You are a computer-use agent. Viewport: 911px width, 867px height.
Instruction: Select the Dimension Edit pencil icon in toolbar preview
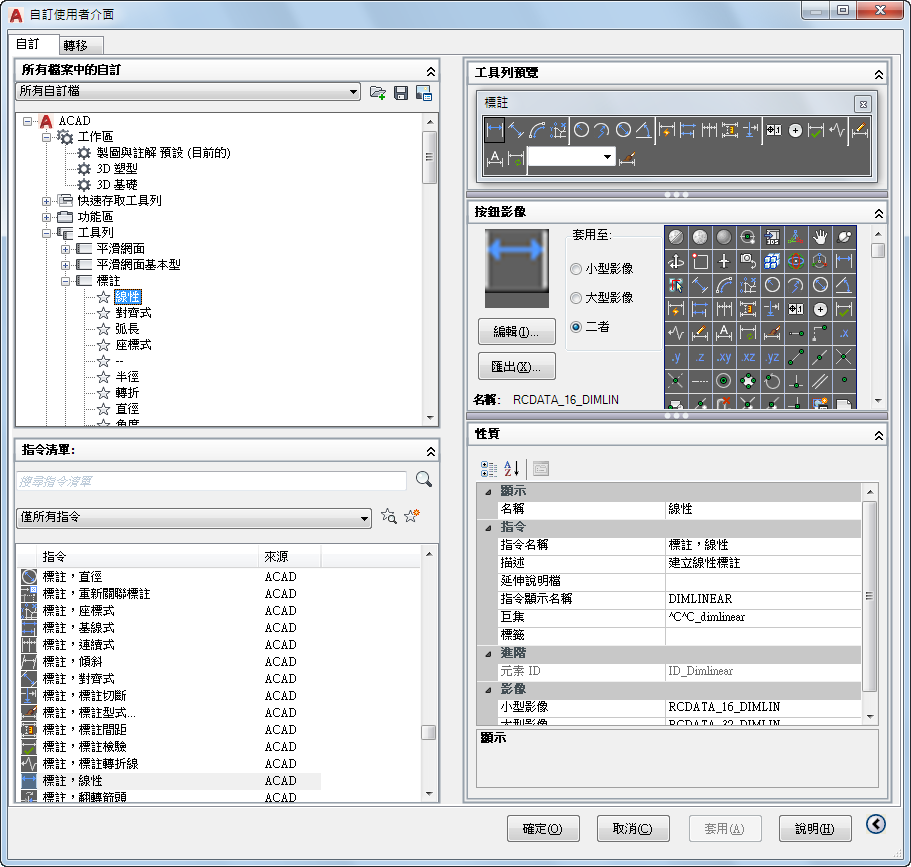tap(860, 130)
